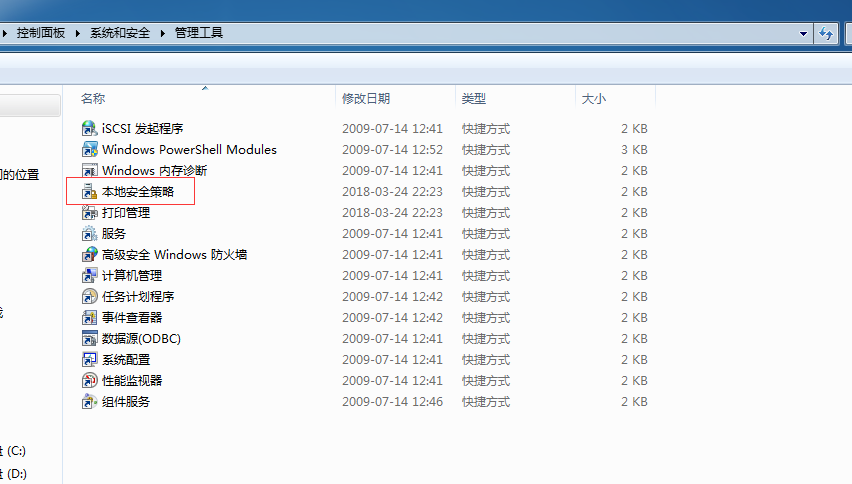This screenshot has height=484, width=852.
Task: Click the 管理工具 breadcrumb segment
Action: coord(199,33)
